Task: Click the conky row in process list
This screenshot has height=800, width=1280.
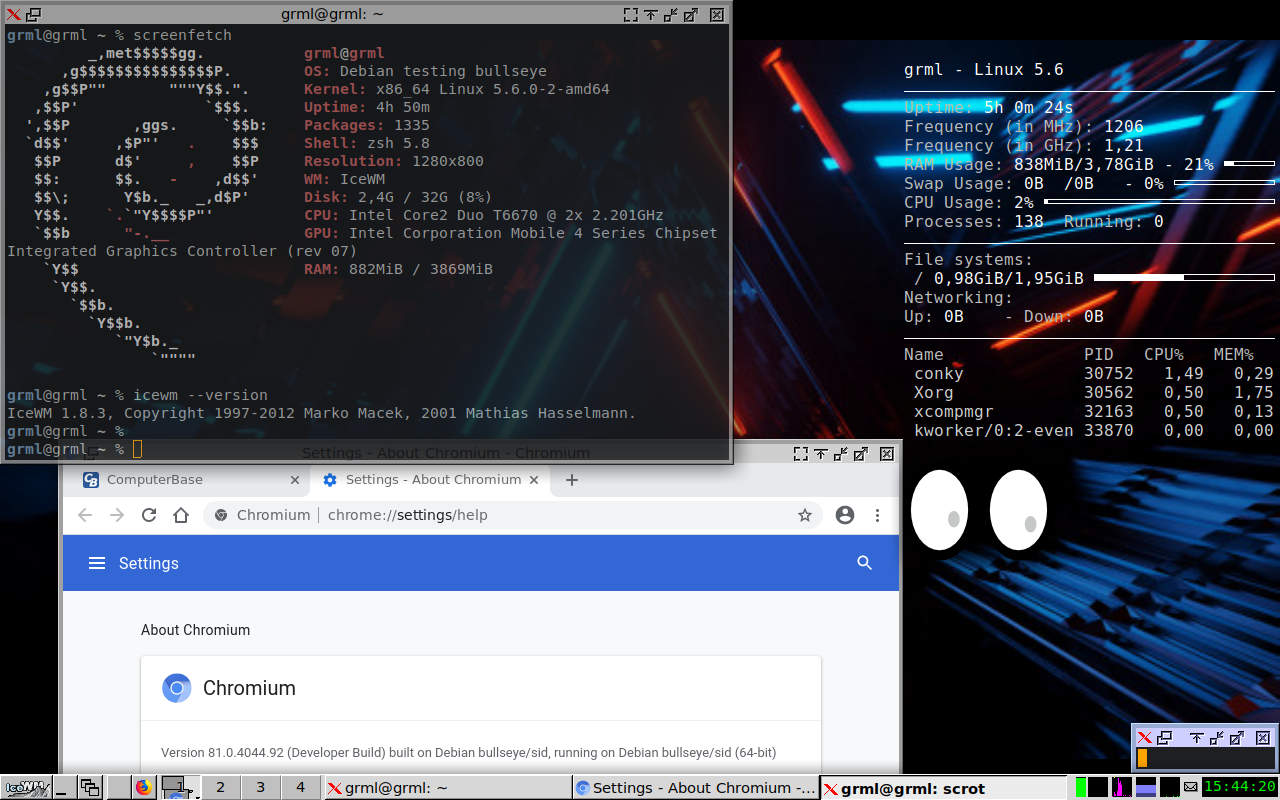Action: pyautogui.click(x=1089, y=373)
